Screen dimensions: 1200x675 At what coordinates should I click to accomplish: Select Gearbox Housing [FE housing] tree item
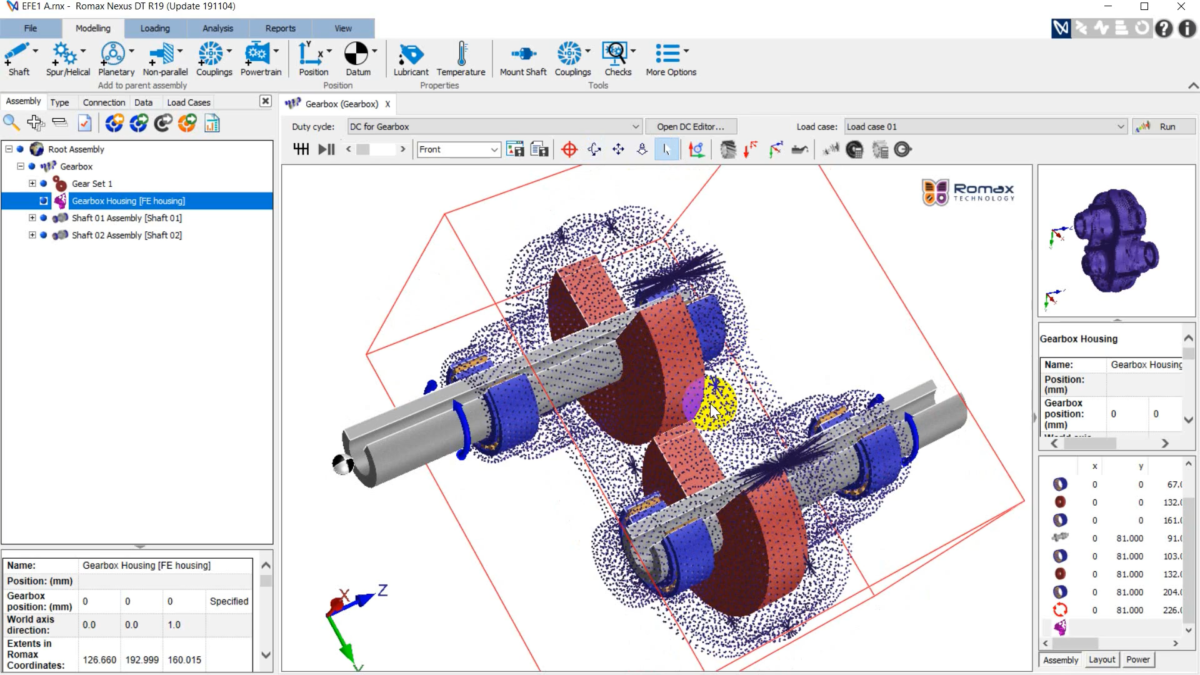[x=128, y=201]
